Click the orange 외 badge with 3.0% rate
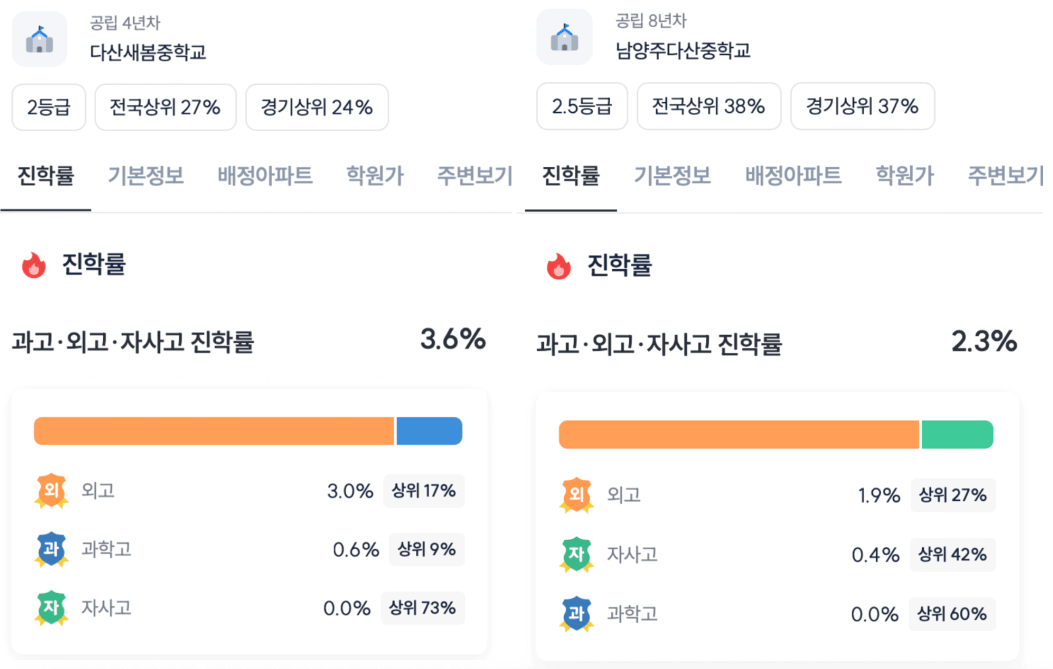 52,491
